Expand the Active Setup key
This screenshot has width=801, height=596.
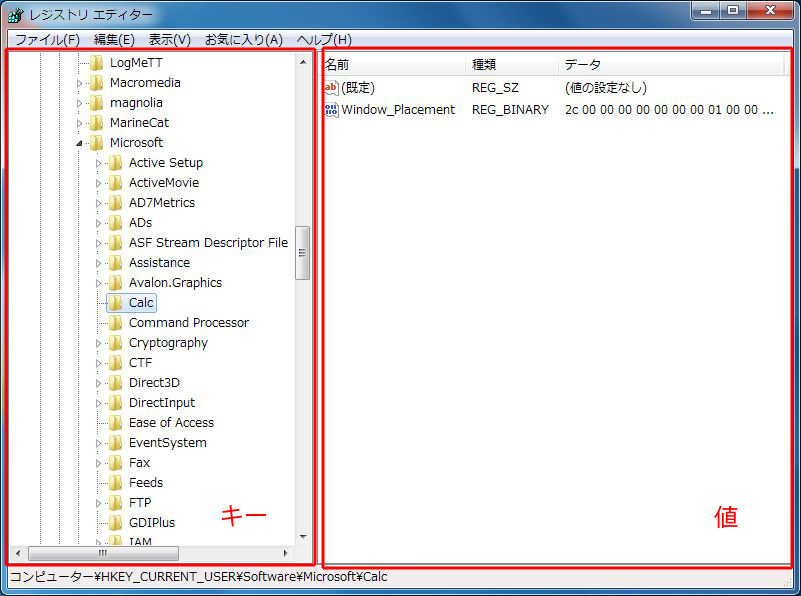point(98,163)
